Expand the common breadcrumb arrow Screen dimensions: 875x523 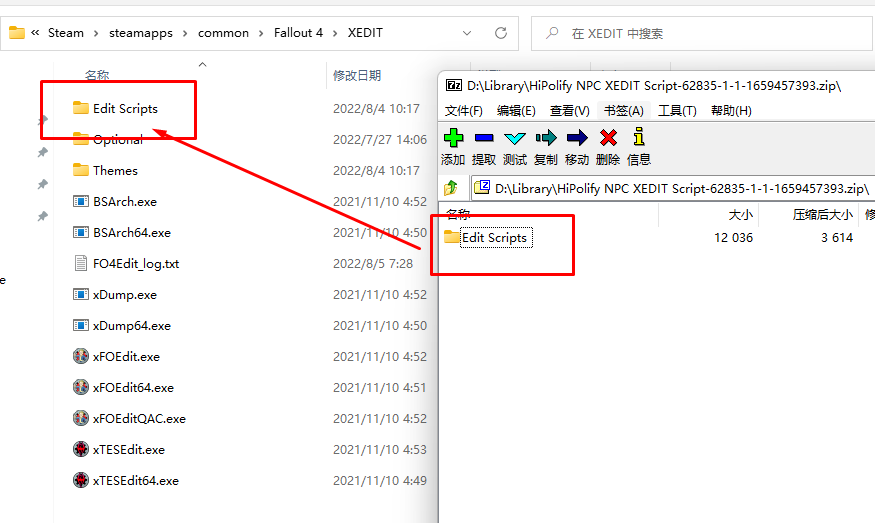click(261, 33)
